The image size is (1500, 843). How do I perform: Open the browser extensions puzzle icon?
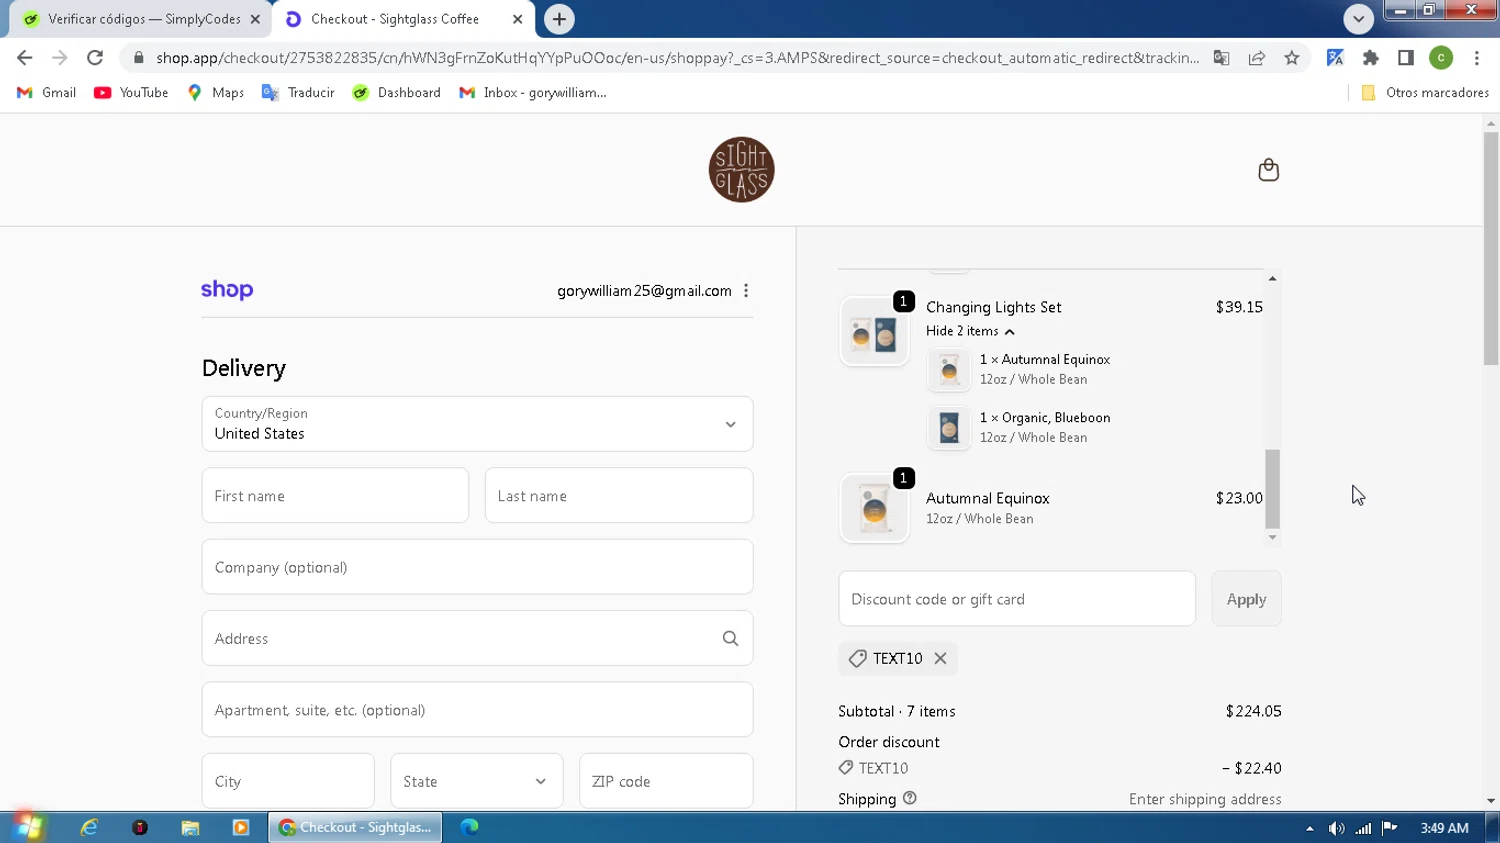[x=1371, y=58]
